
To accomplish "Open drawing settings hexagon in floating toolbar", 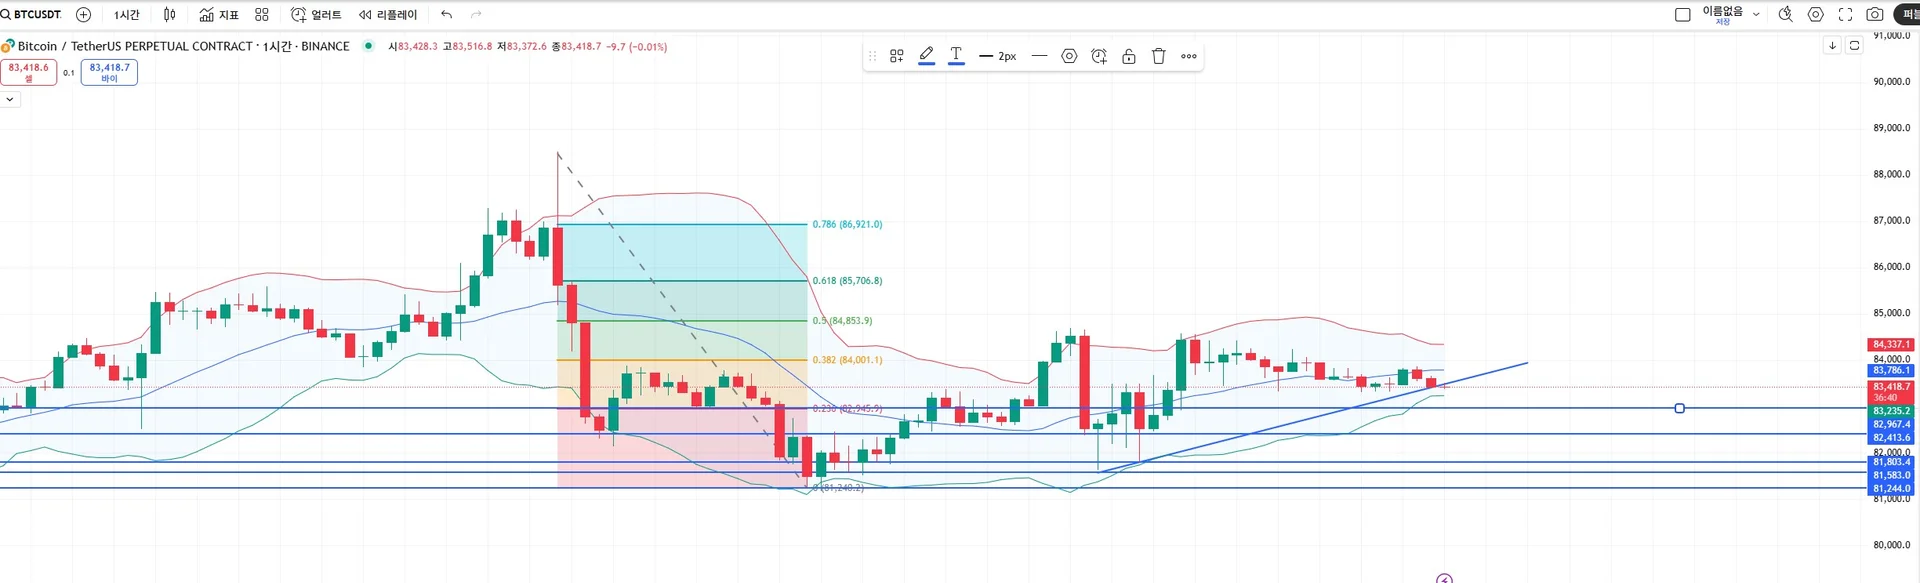I will pos(1069,56).
